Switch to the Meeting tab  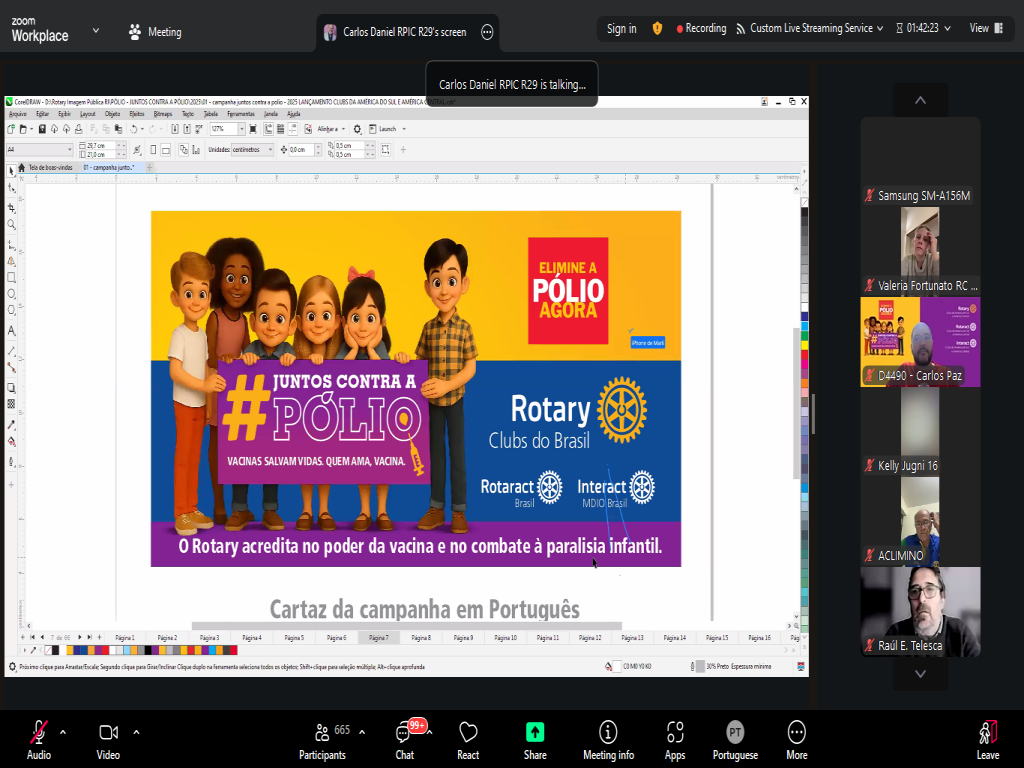[x=155, y=32]
